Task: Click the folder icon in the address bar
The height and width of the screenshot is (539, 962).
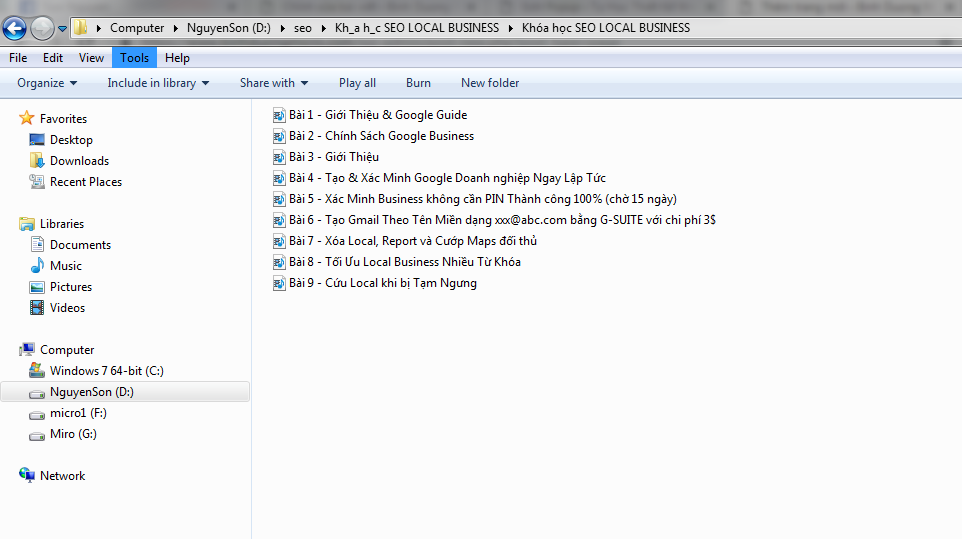Action: 80,28
